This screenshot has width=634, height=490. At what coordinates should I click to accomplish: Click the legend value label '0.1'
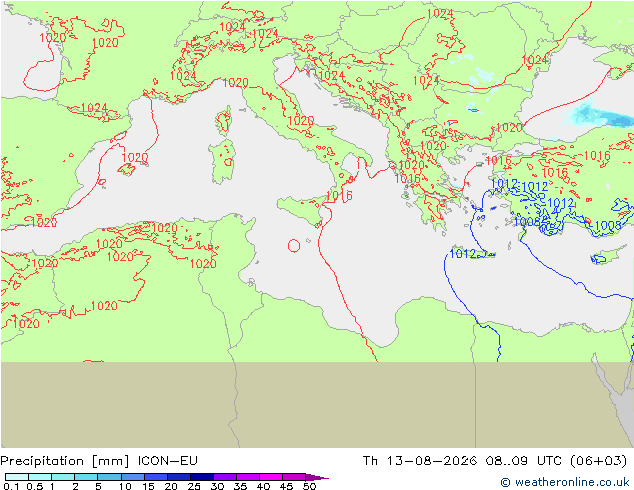tap(11, 486)
